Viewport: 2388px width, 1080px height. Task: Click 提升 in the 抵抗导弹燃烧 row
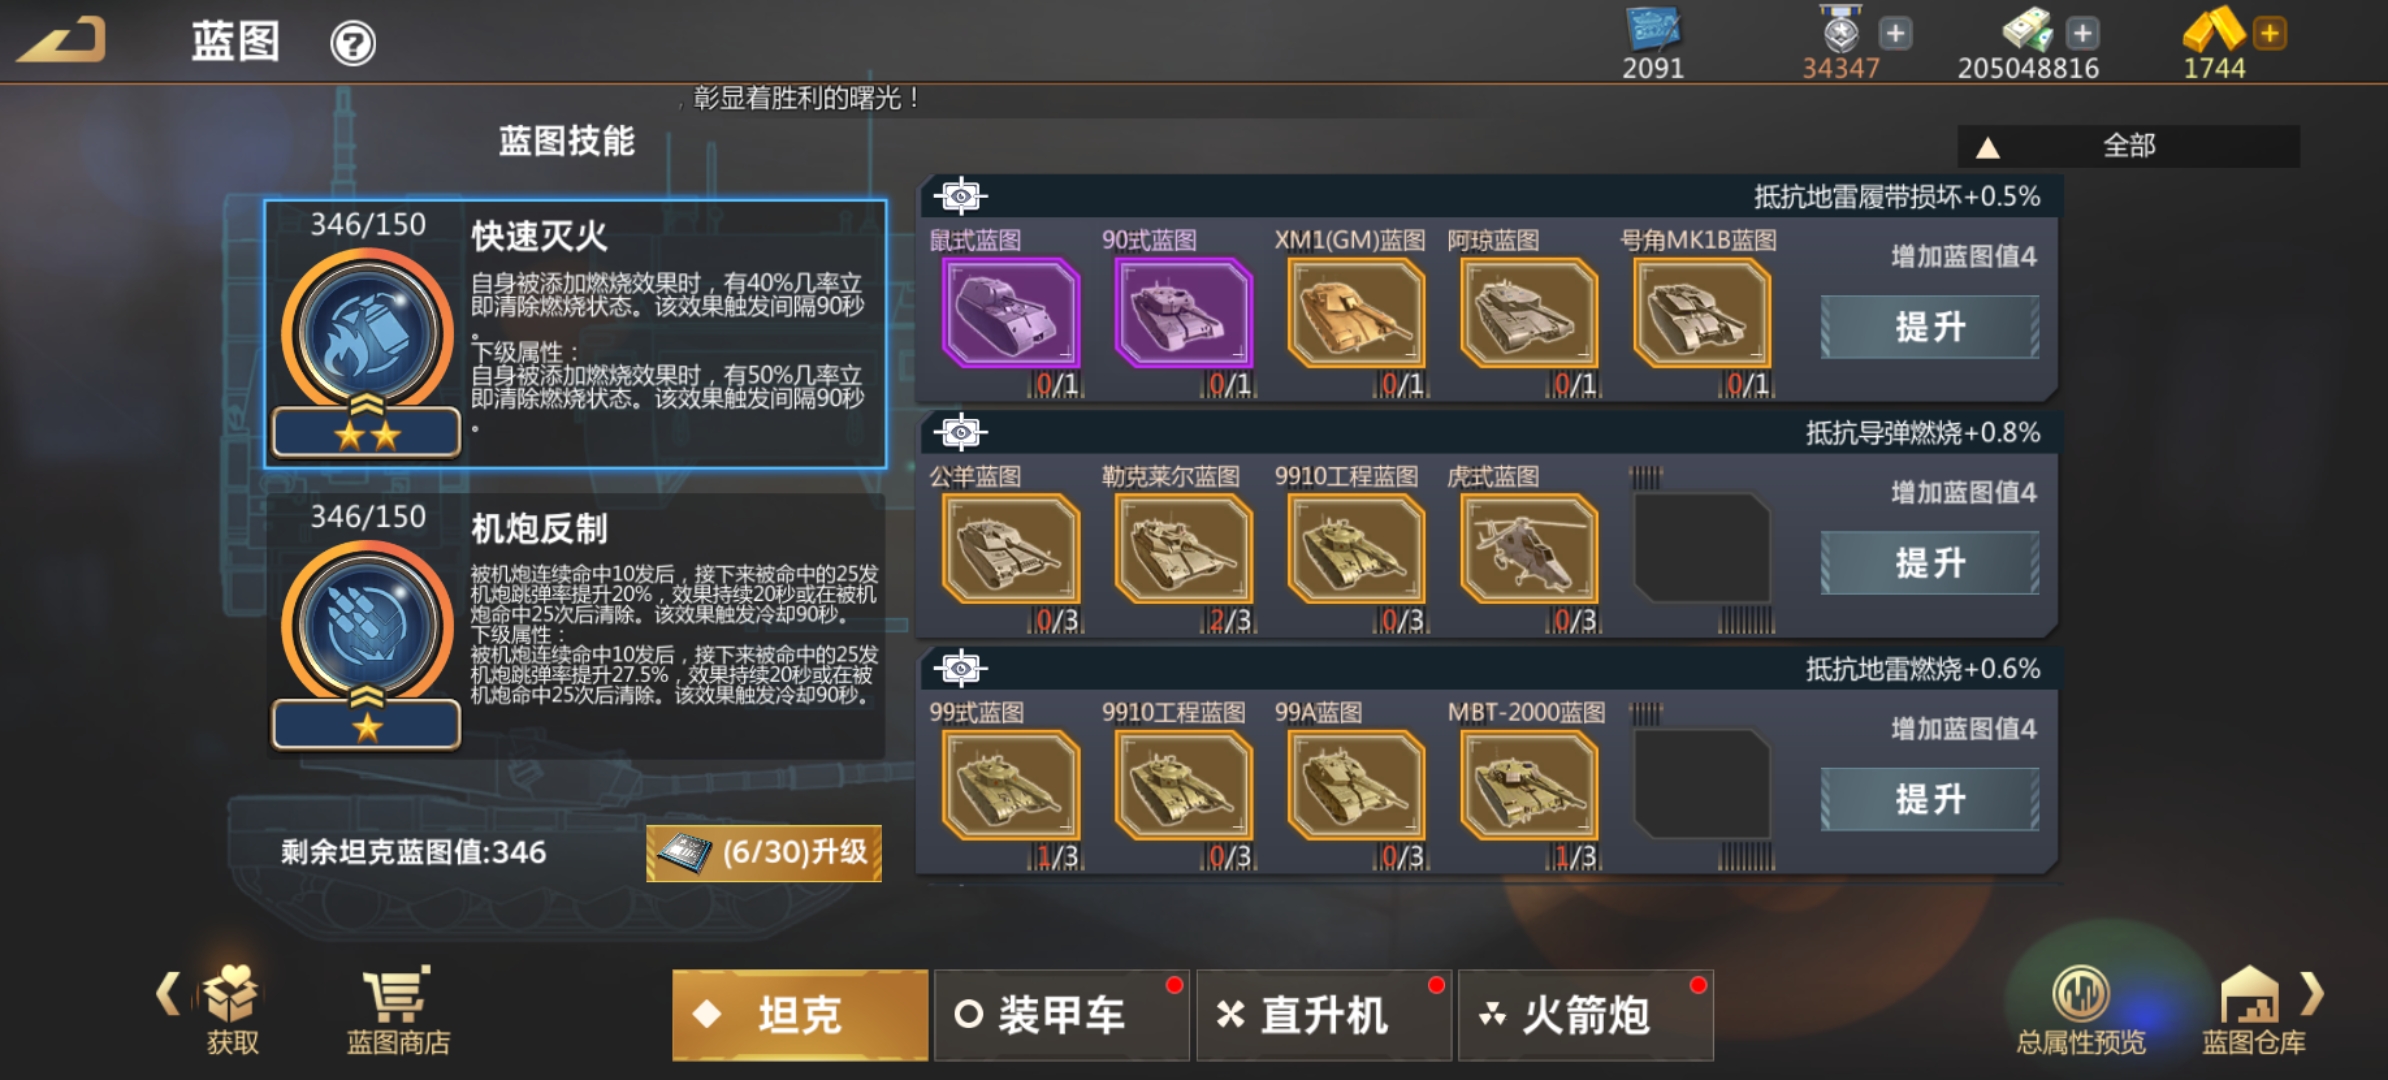[x=1930, y=563]
